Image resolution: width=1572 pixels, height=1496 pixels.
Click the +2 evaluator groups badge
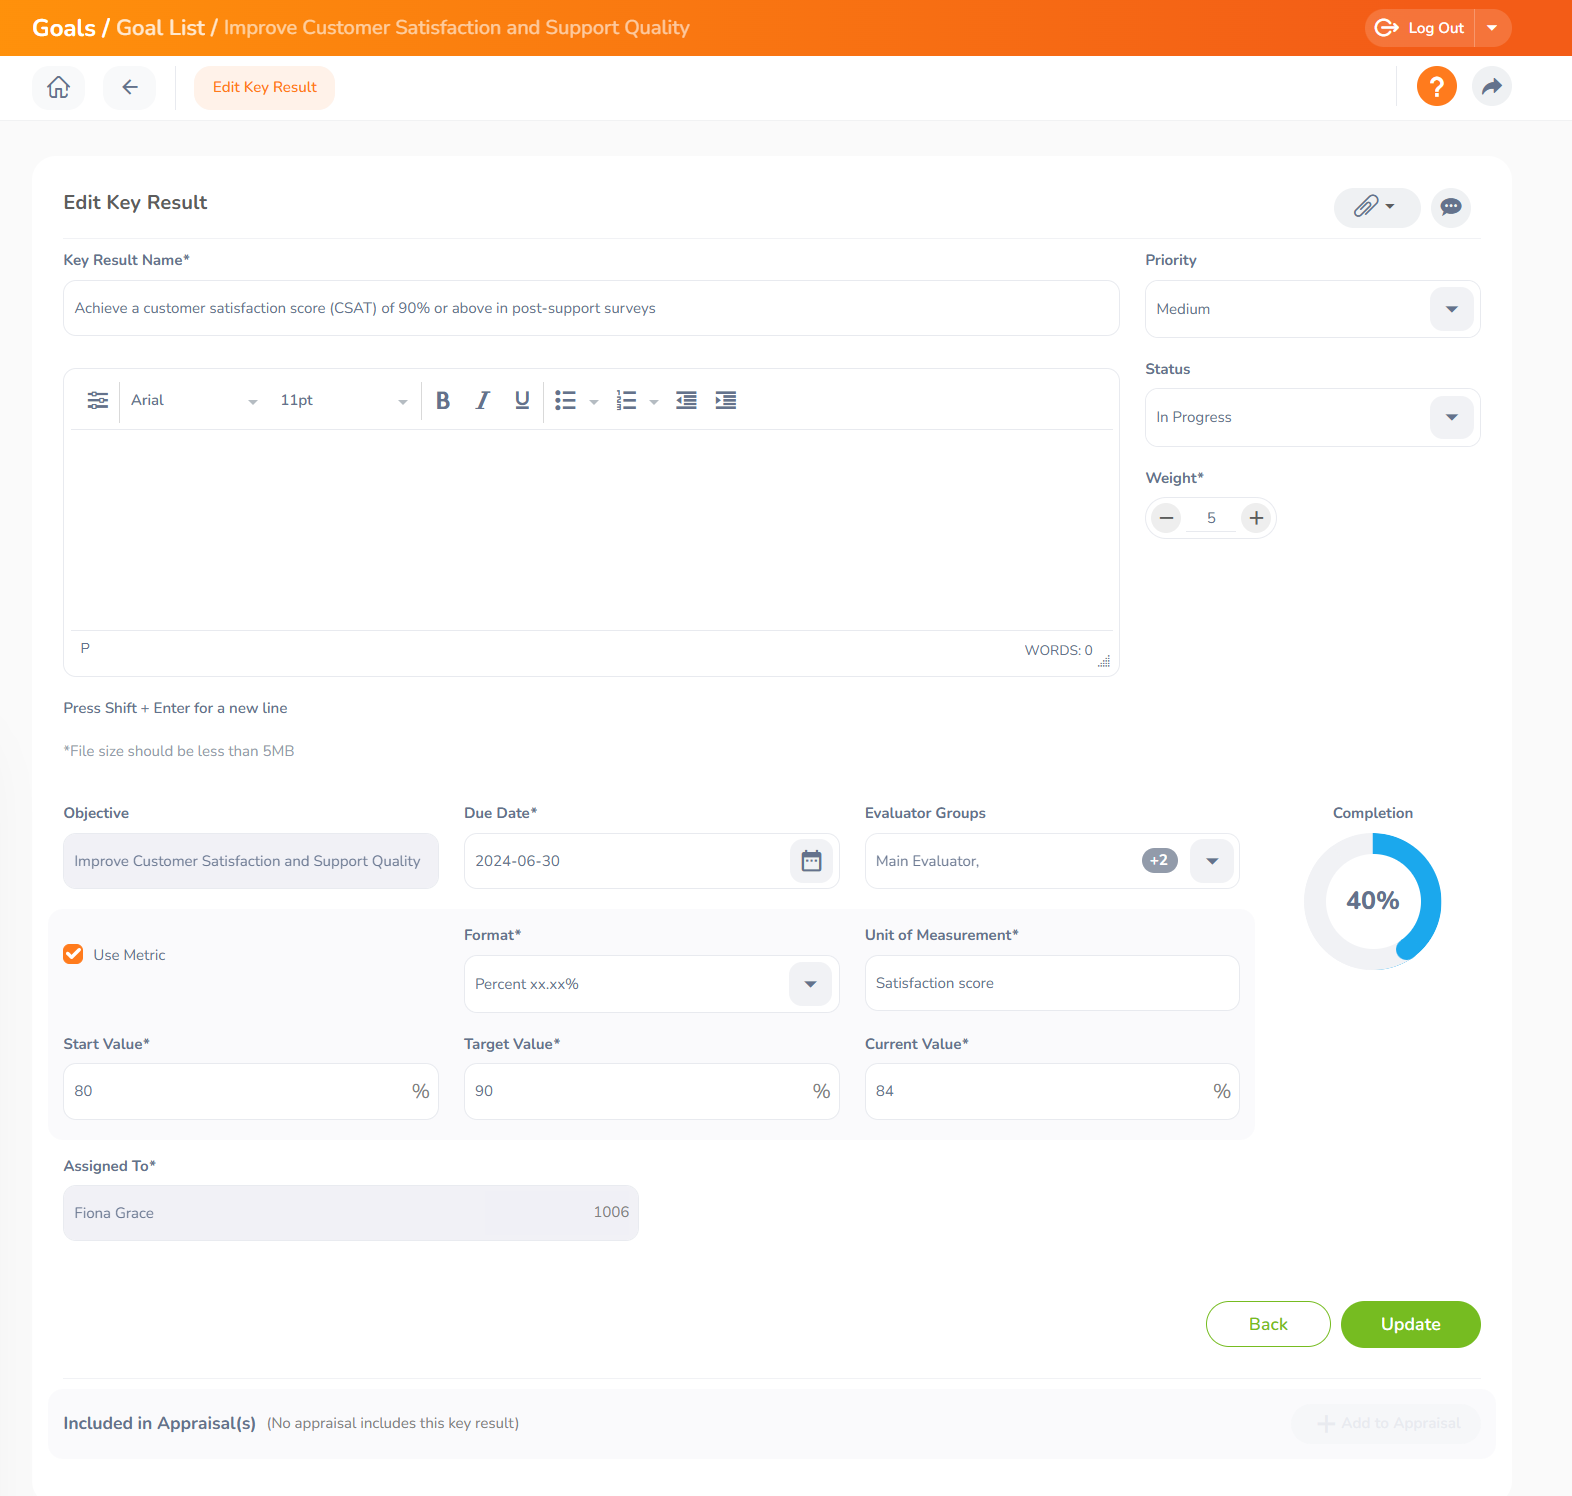(1160, 860)
